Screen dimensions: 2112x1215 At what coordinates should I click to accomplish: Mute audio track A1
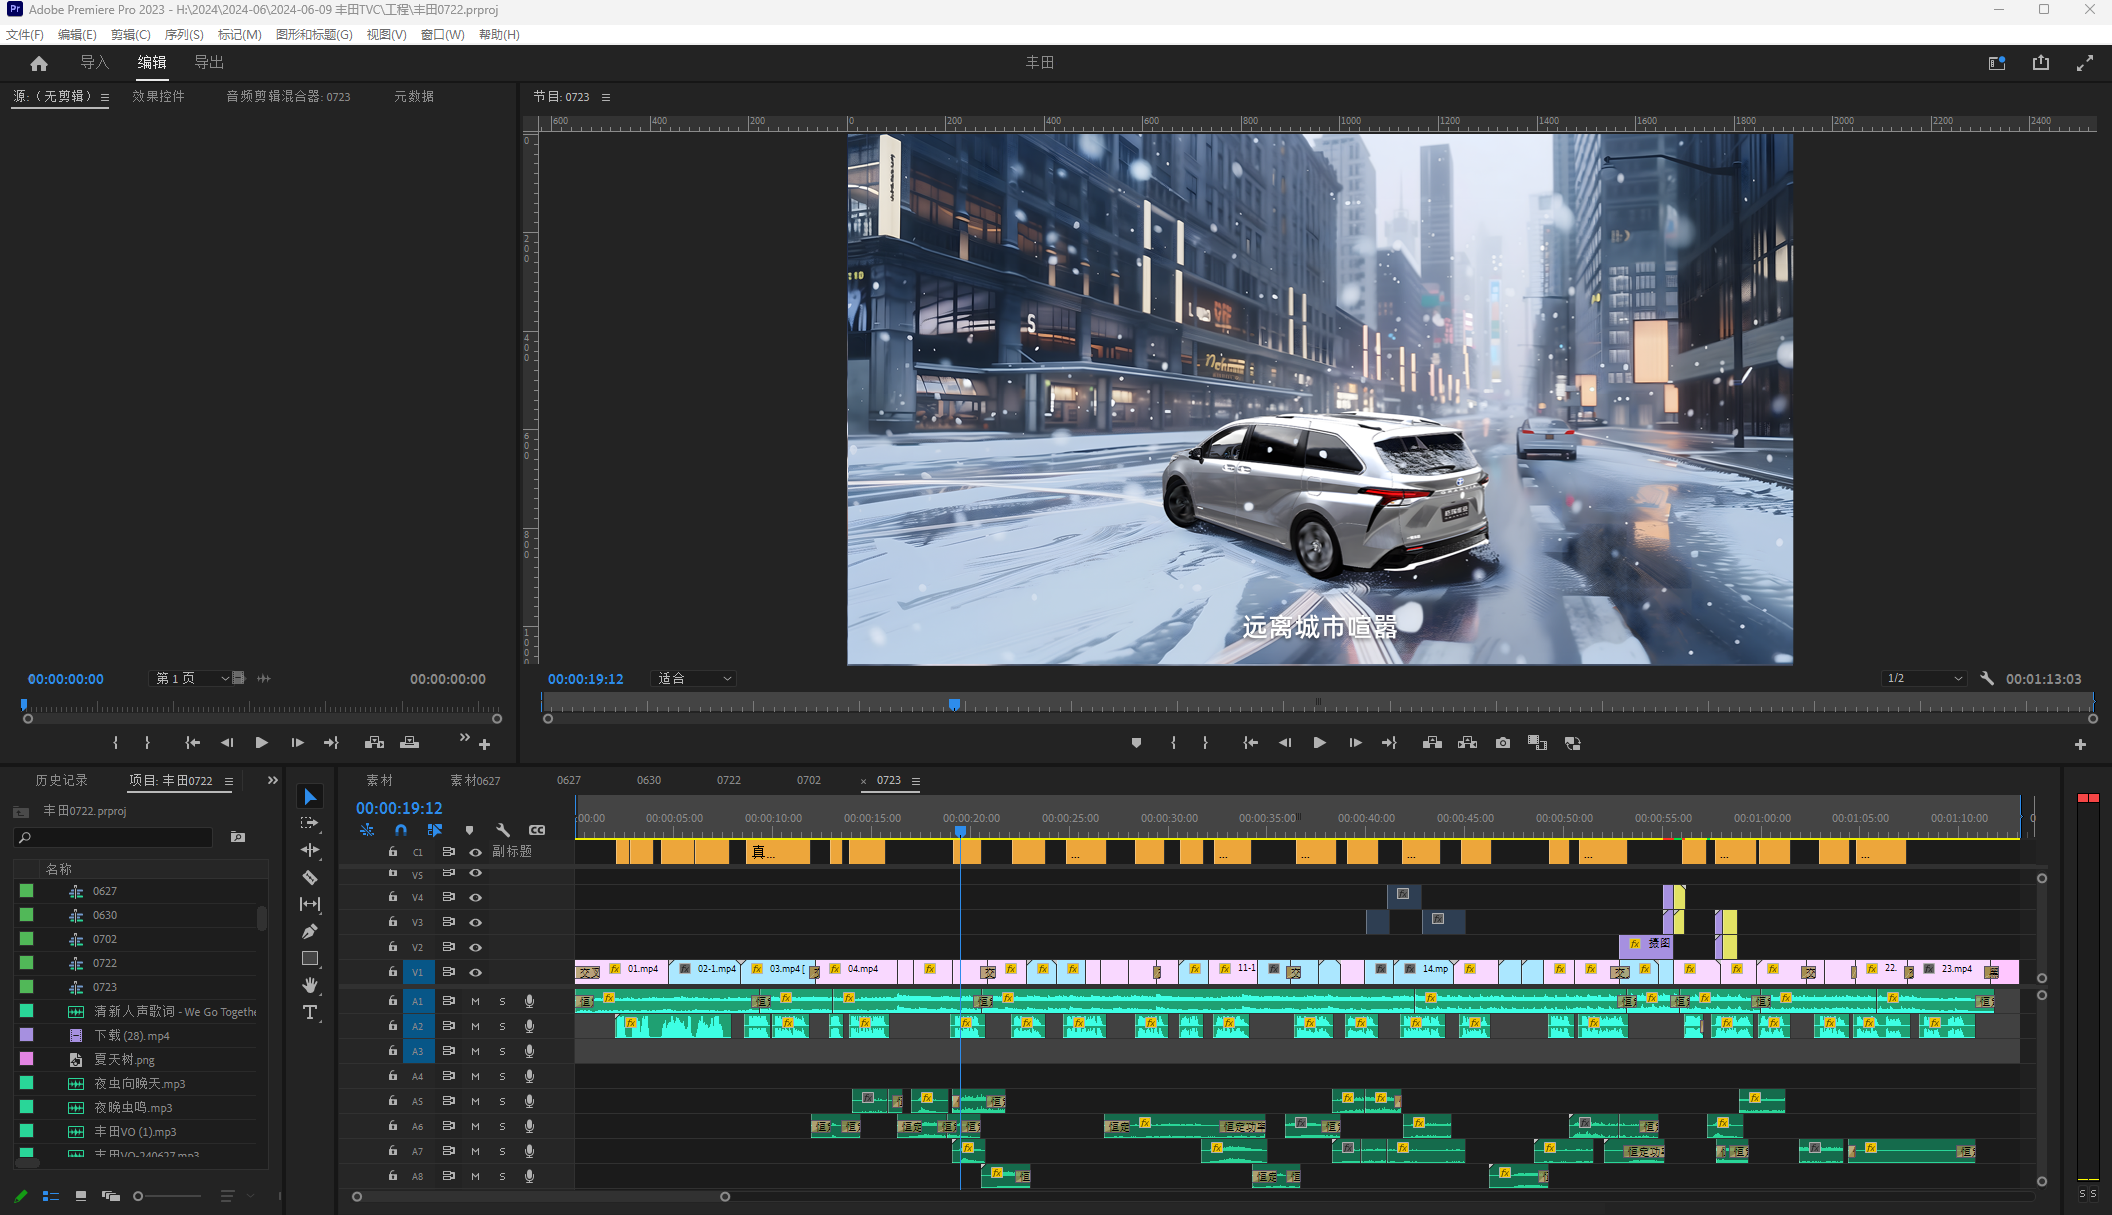click(x=476, y=1001)
